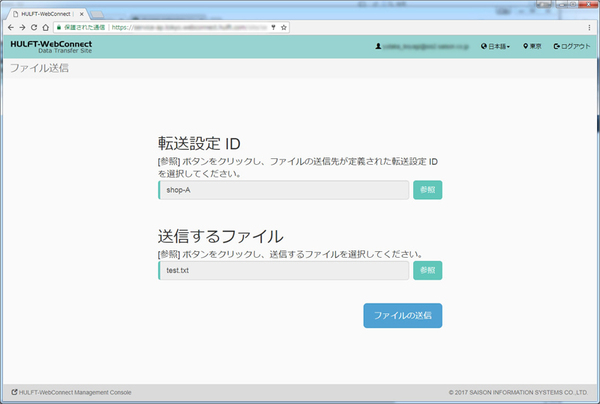
Task: Bookmark the page with the star icon
Action: [284, 27]
